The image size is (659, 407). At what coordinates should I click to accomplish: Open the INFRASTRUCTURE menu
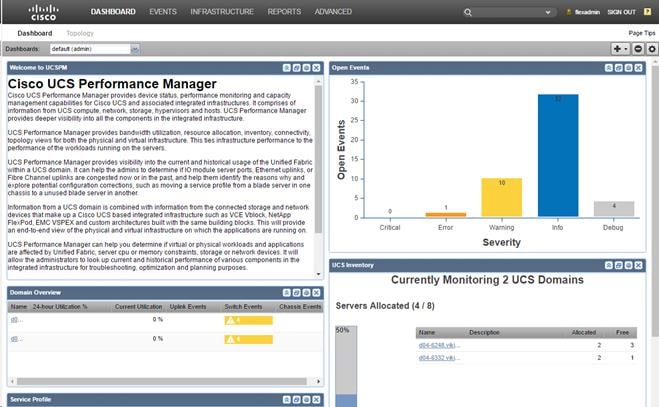coord(222,12)
